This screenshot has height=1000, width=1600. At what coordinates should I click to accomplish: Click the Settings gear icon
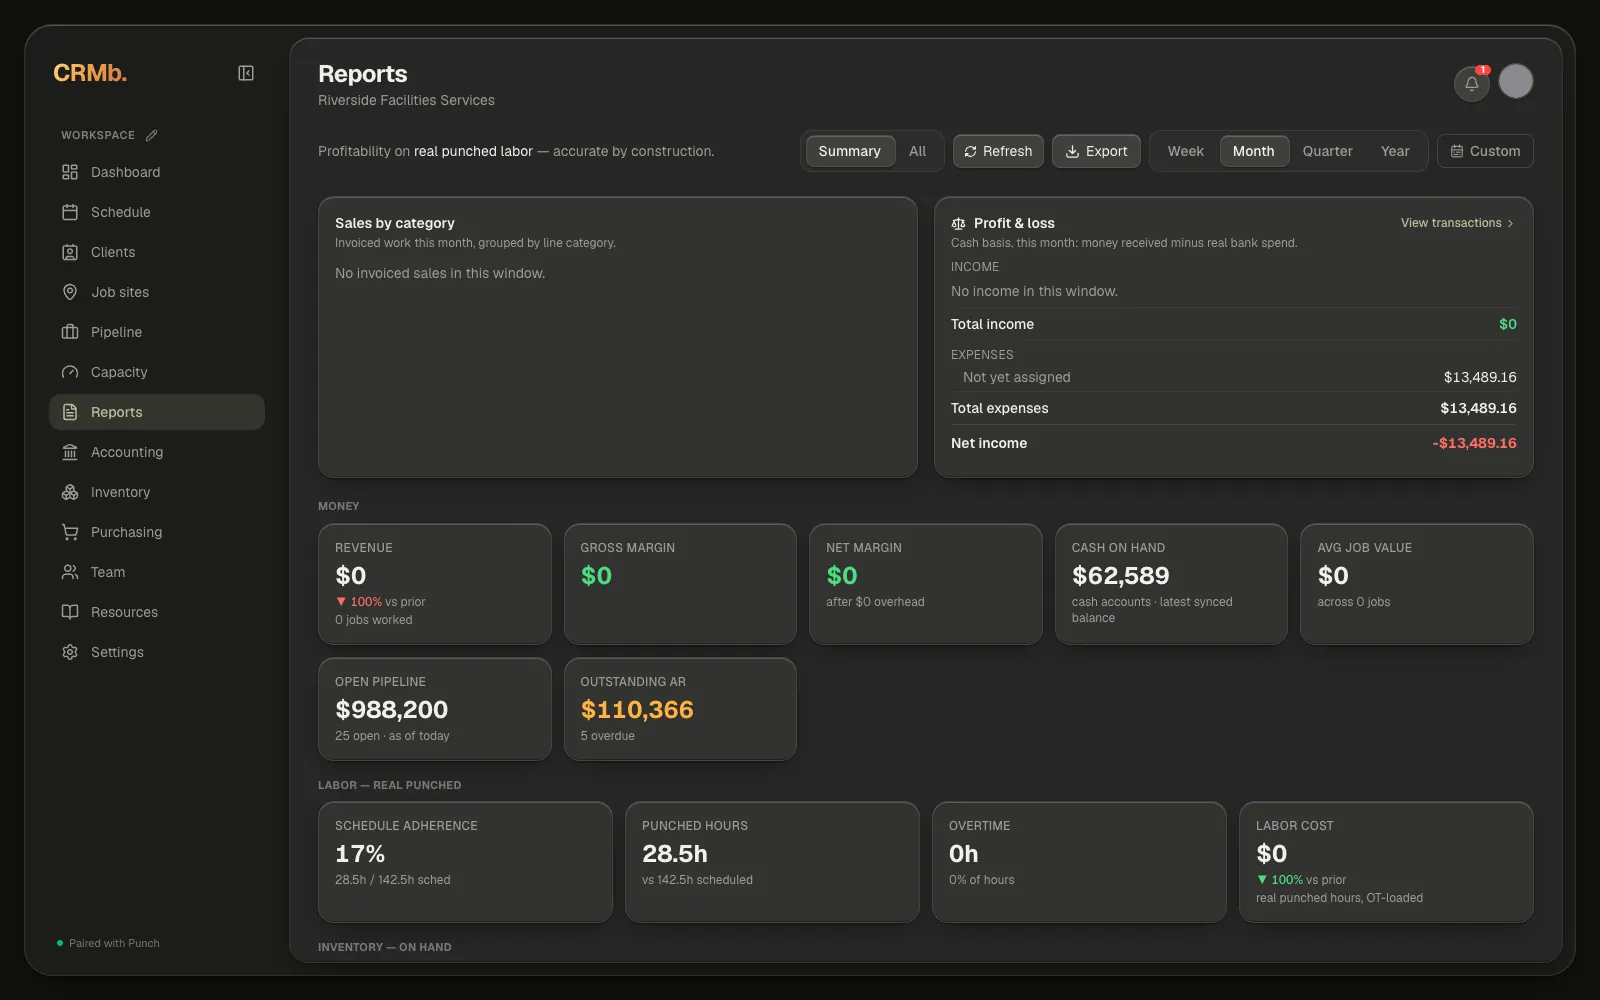click(70, 652)
